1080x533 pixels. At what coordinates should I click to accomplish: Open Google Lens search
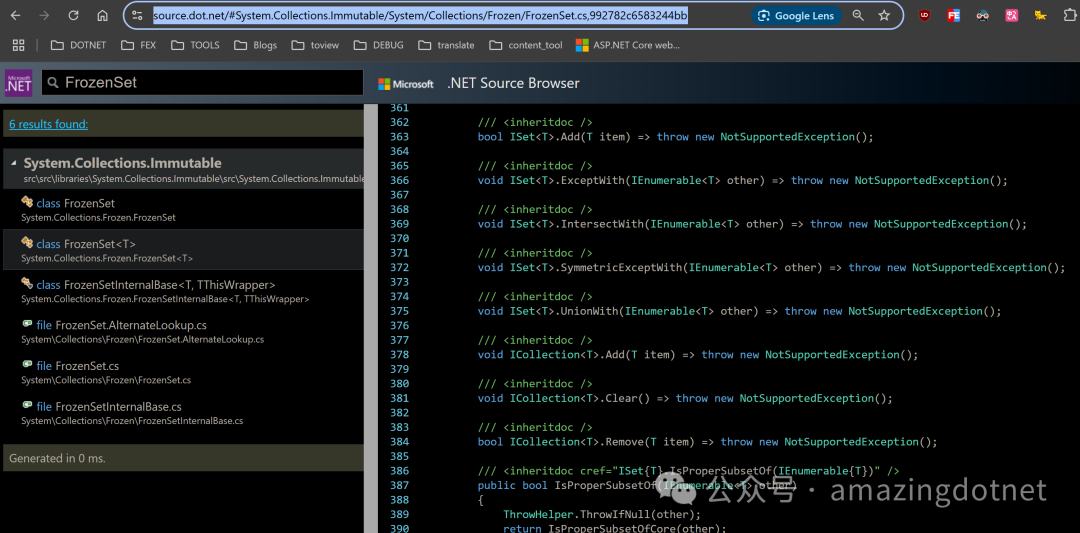coord(796,16)
